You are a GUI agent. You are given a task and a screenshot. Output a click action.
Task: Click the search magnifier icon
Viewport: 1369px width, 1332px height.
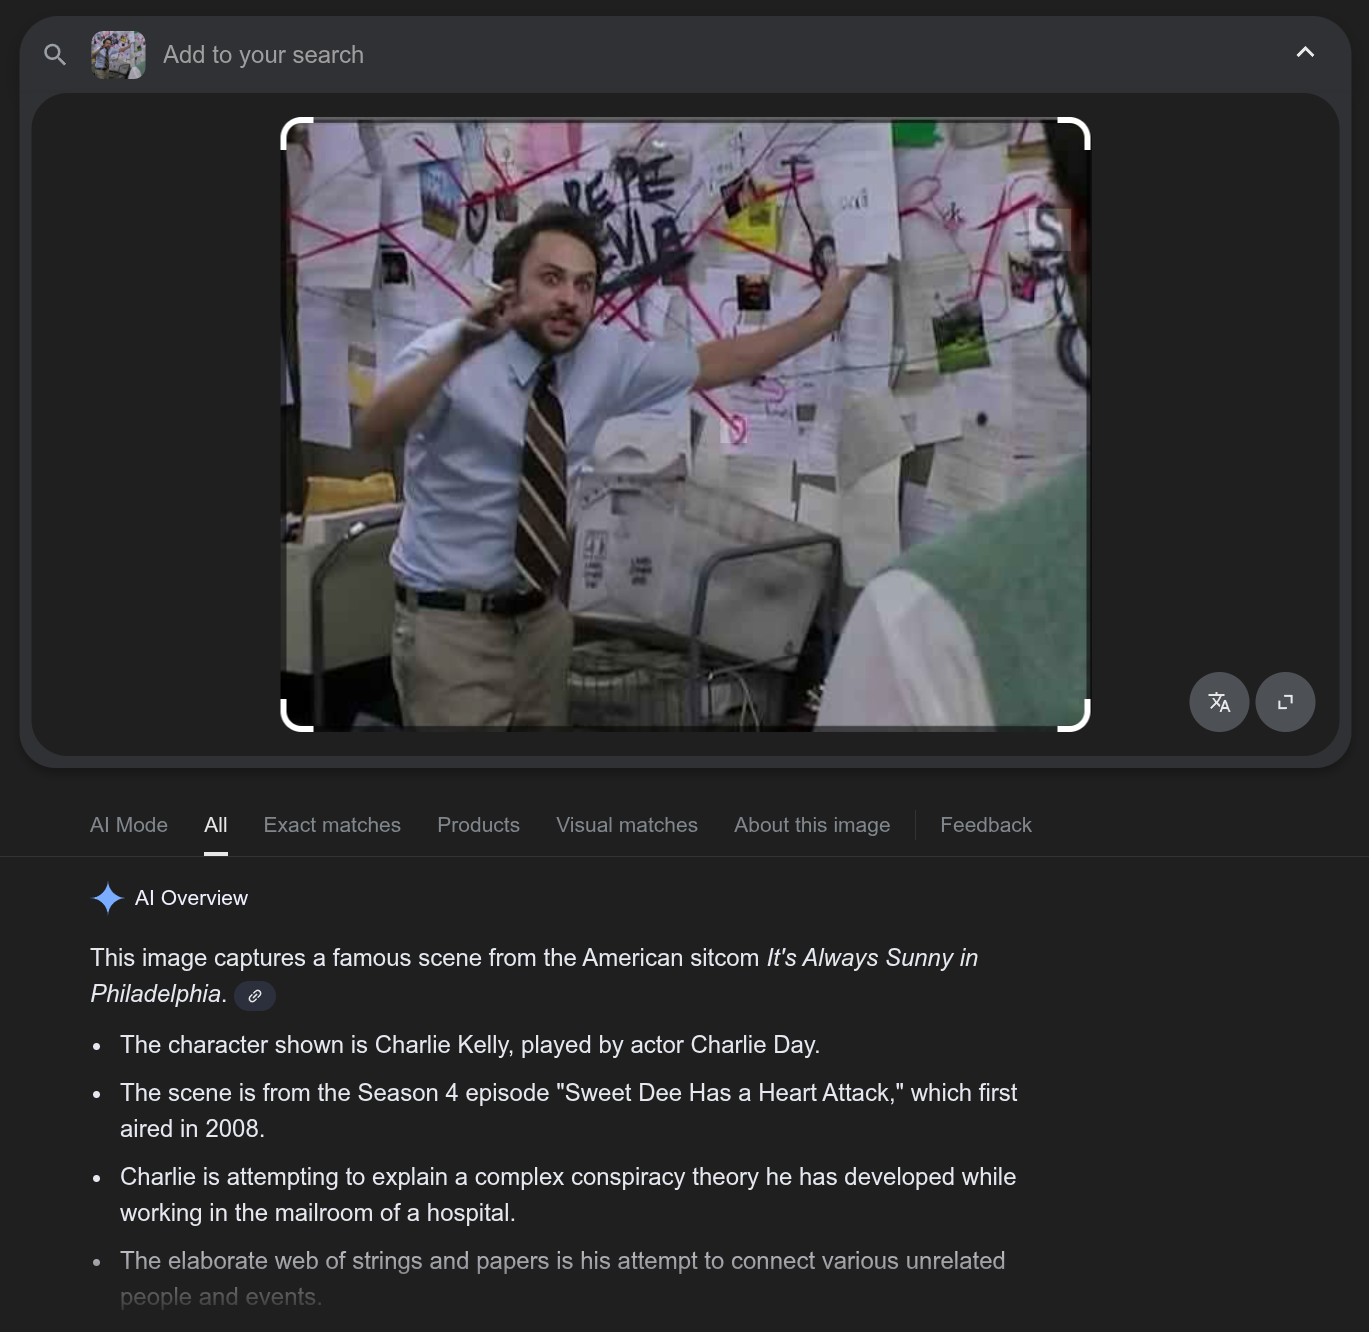click(55, 55)
